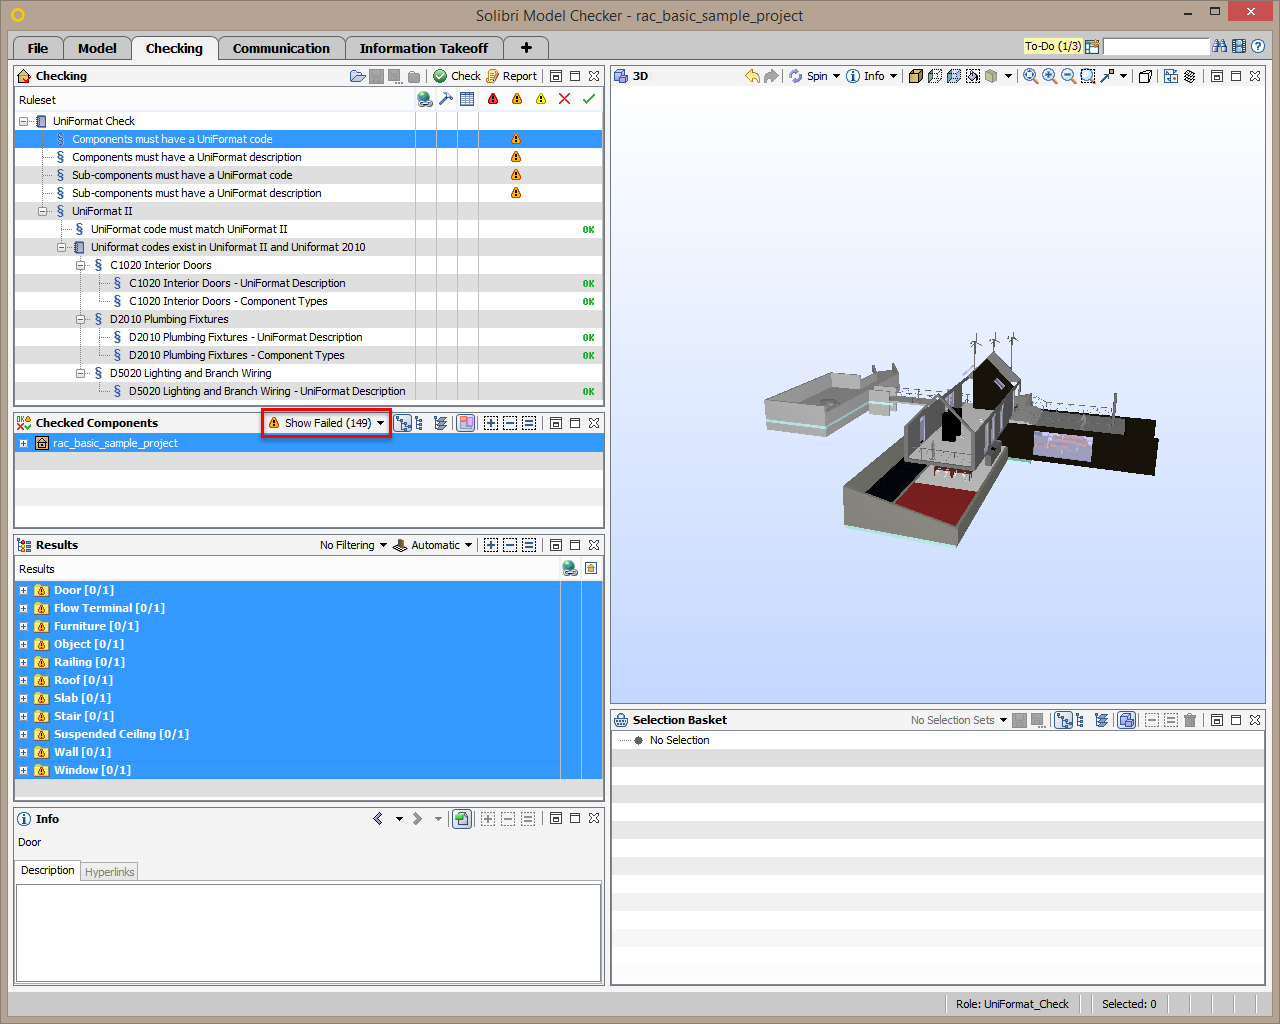Click the green checkmark accepted column icon

pyautogui.click(x=589, y=99)
